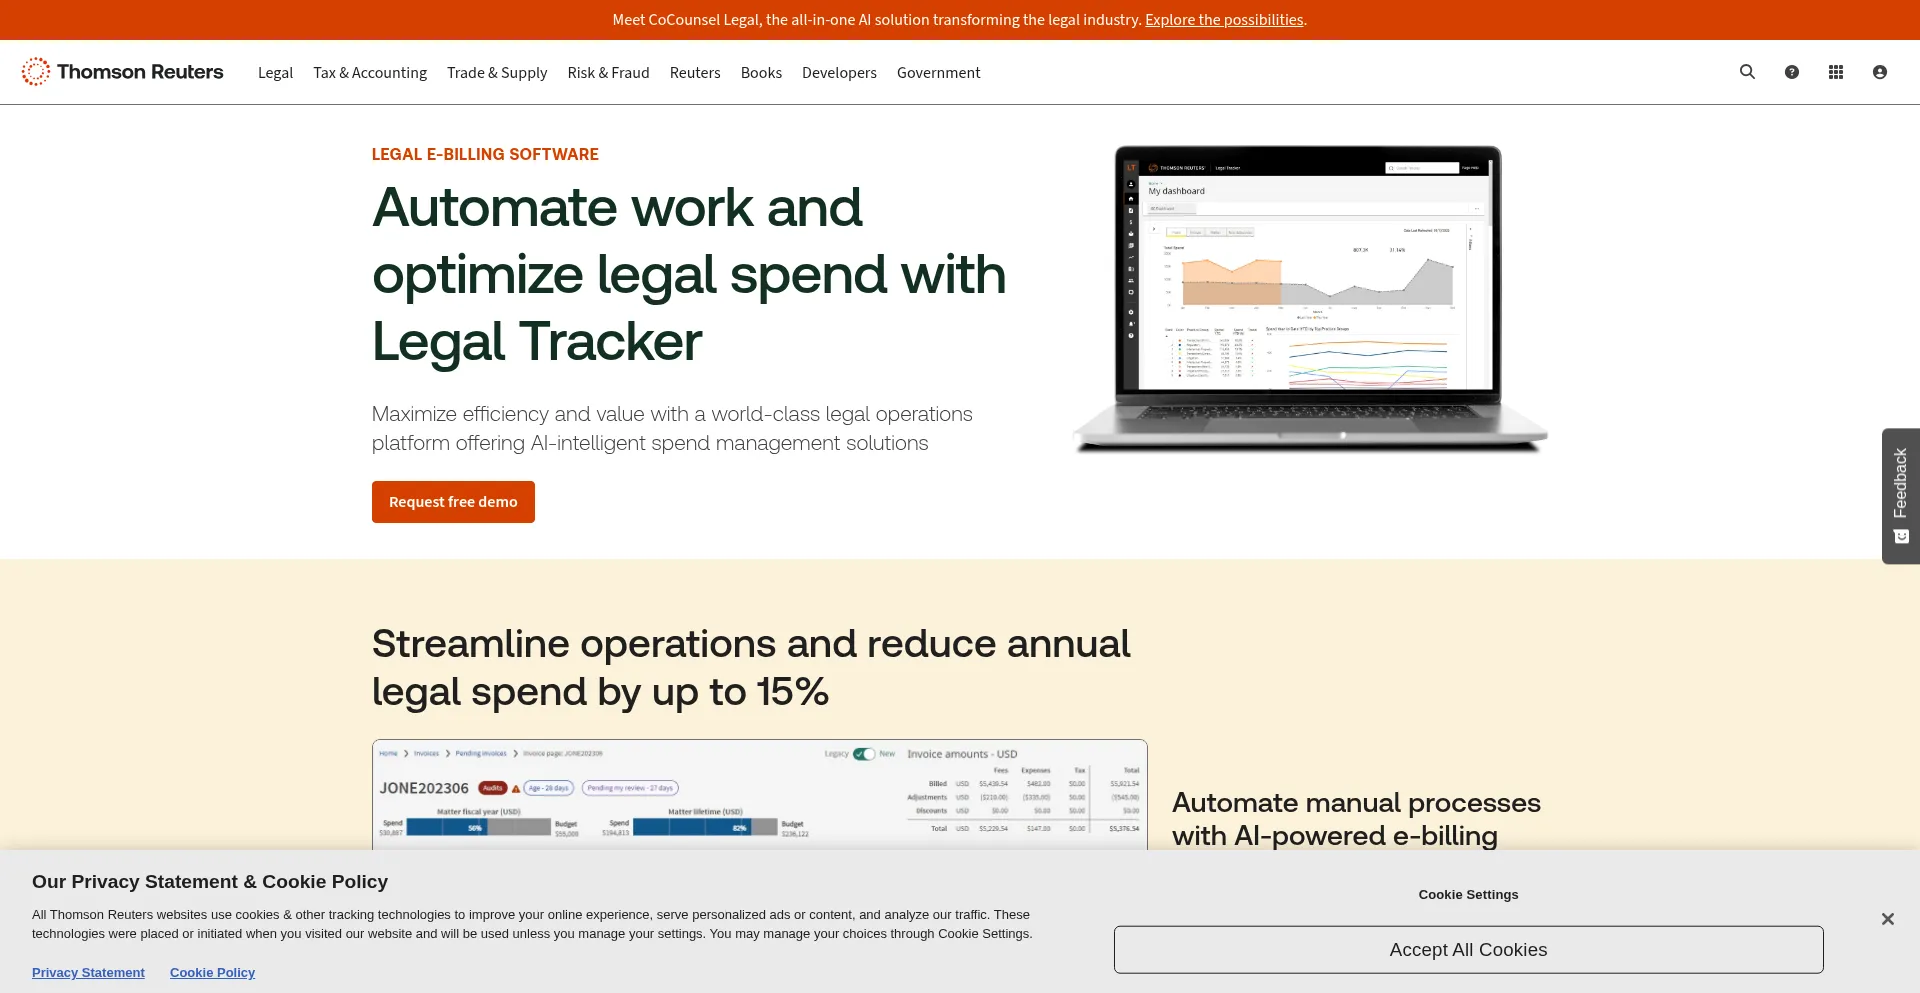The height and width of the screenshot is (993, 1920).
Task: Select the Reuters menu item
Action: point(695,73)
